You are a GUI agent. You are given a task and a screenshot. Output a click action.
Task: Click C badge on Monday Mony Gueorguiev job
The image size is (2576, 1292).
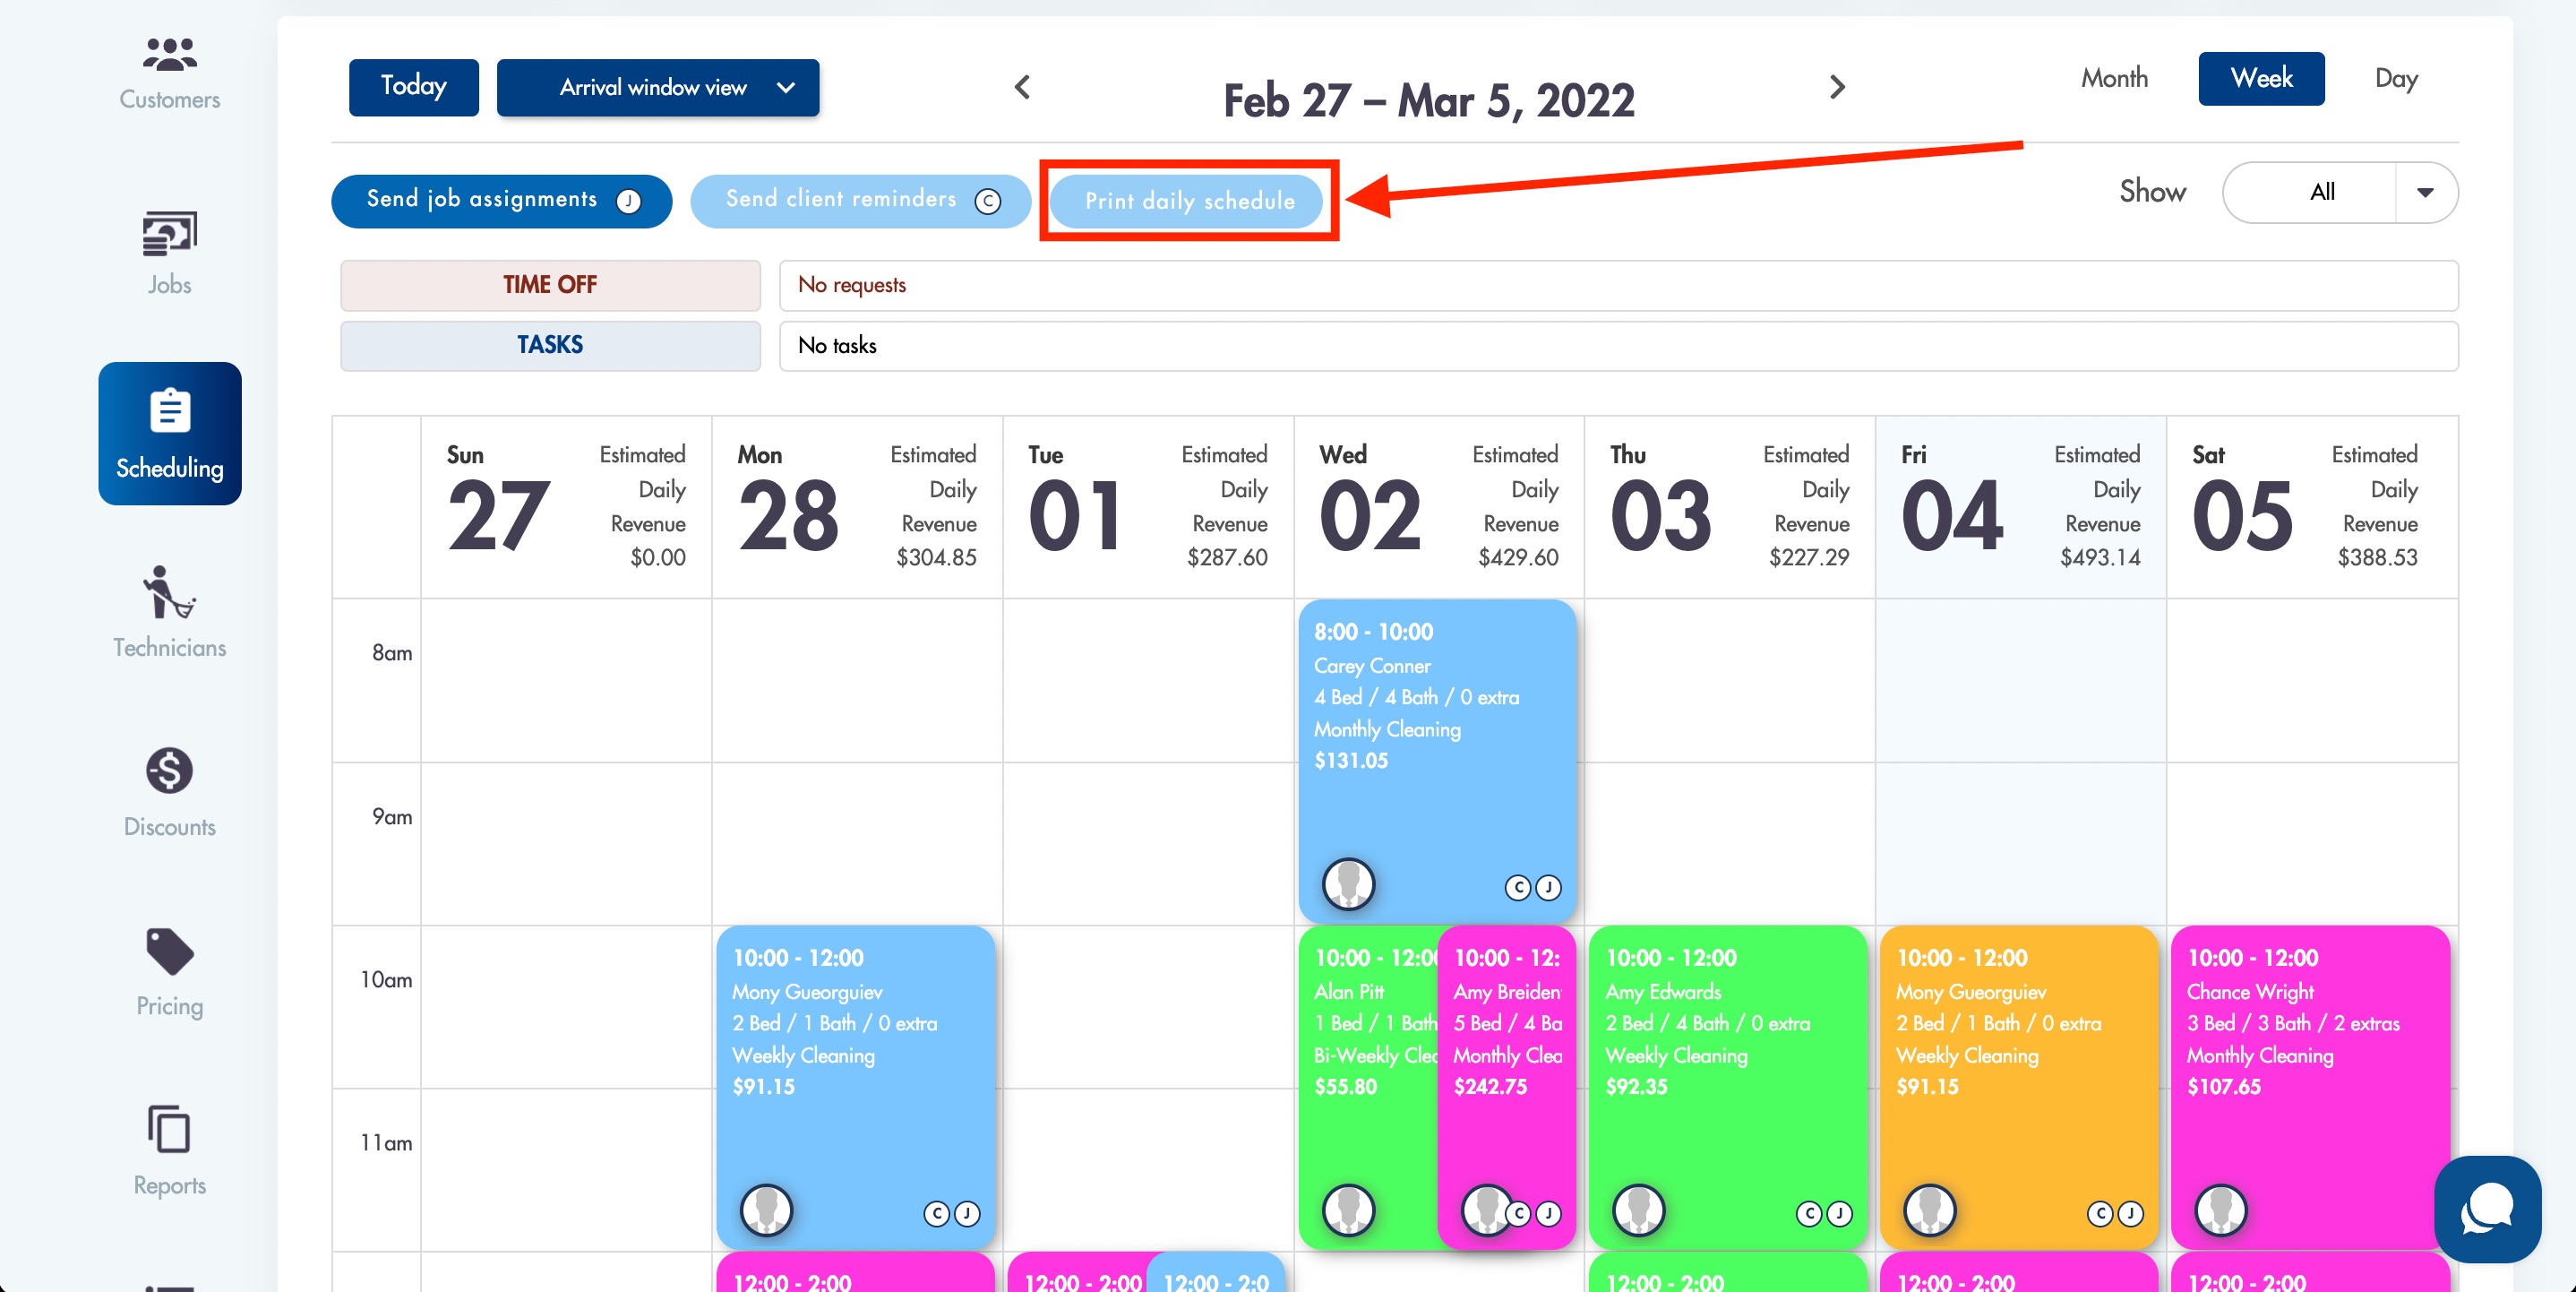936,1214
